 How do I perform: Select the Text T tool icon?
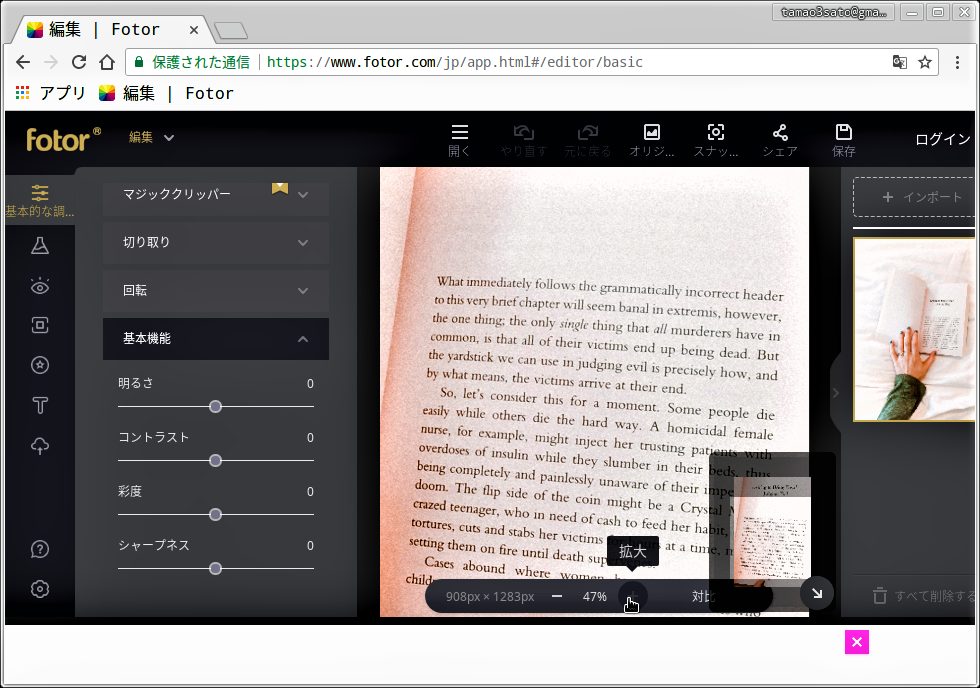coord(40,406)
